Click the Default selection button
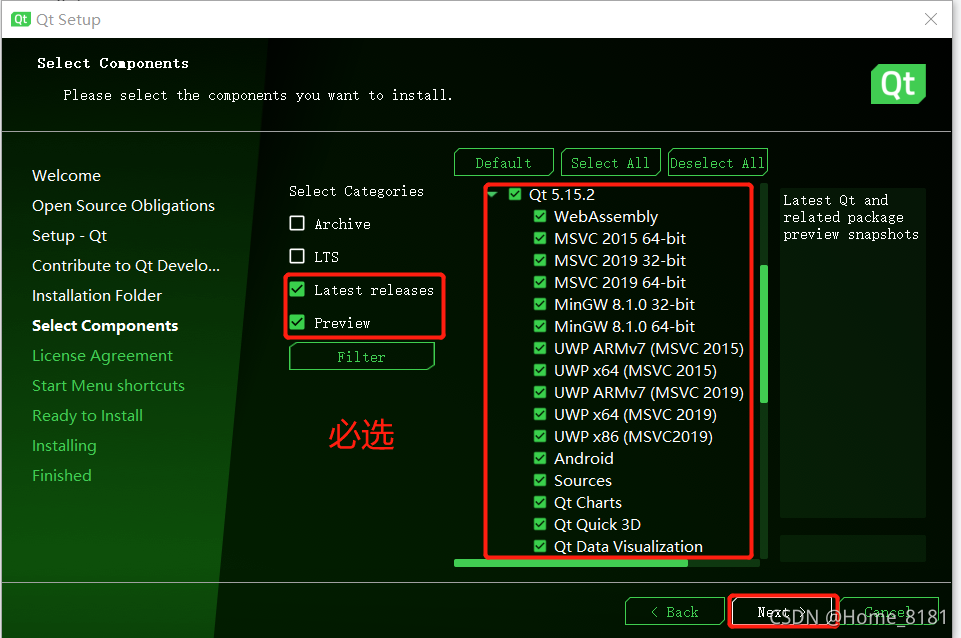961x638 pixels. [x=504, y=162]
